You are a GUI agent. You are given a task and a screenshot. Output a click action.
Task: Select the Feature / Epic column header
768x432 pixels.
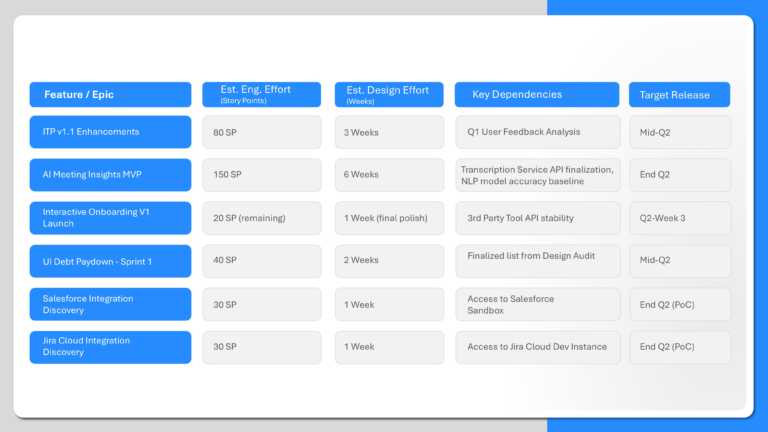coord(110,95)
